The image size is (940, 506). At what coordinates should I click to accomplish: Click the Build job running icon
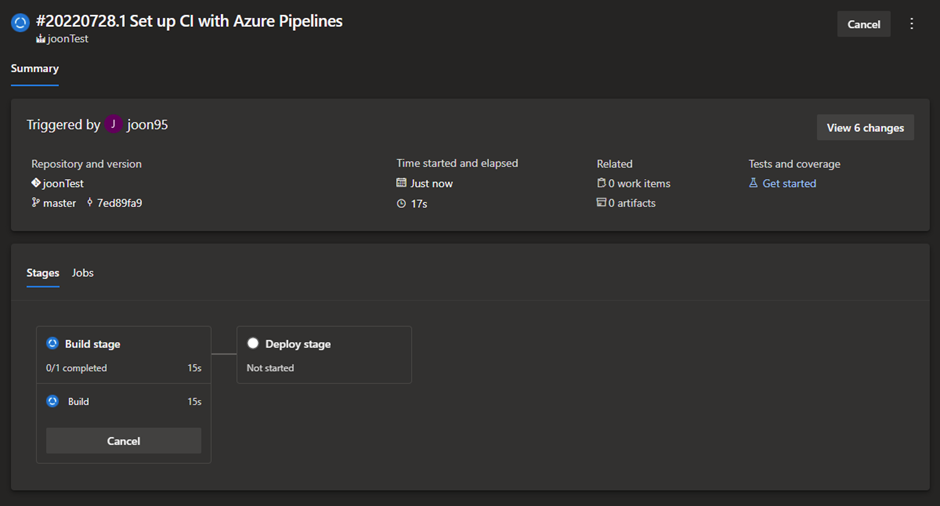tap(53, 402)
